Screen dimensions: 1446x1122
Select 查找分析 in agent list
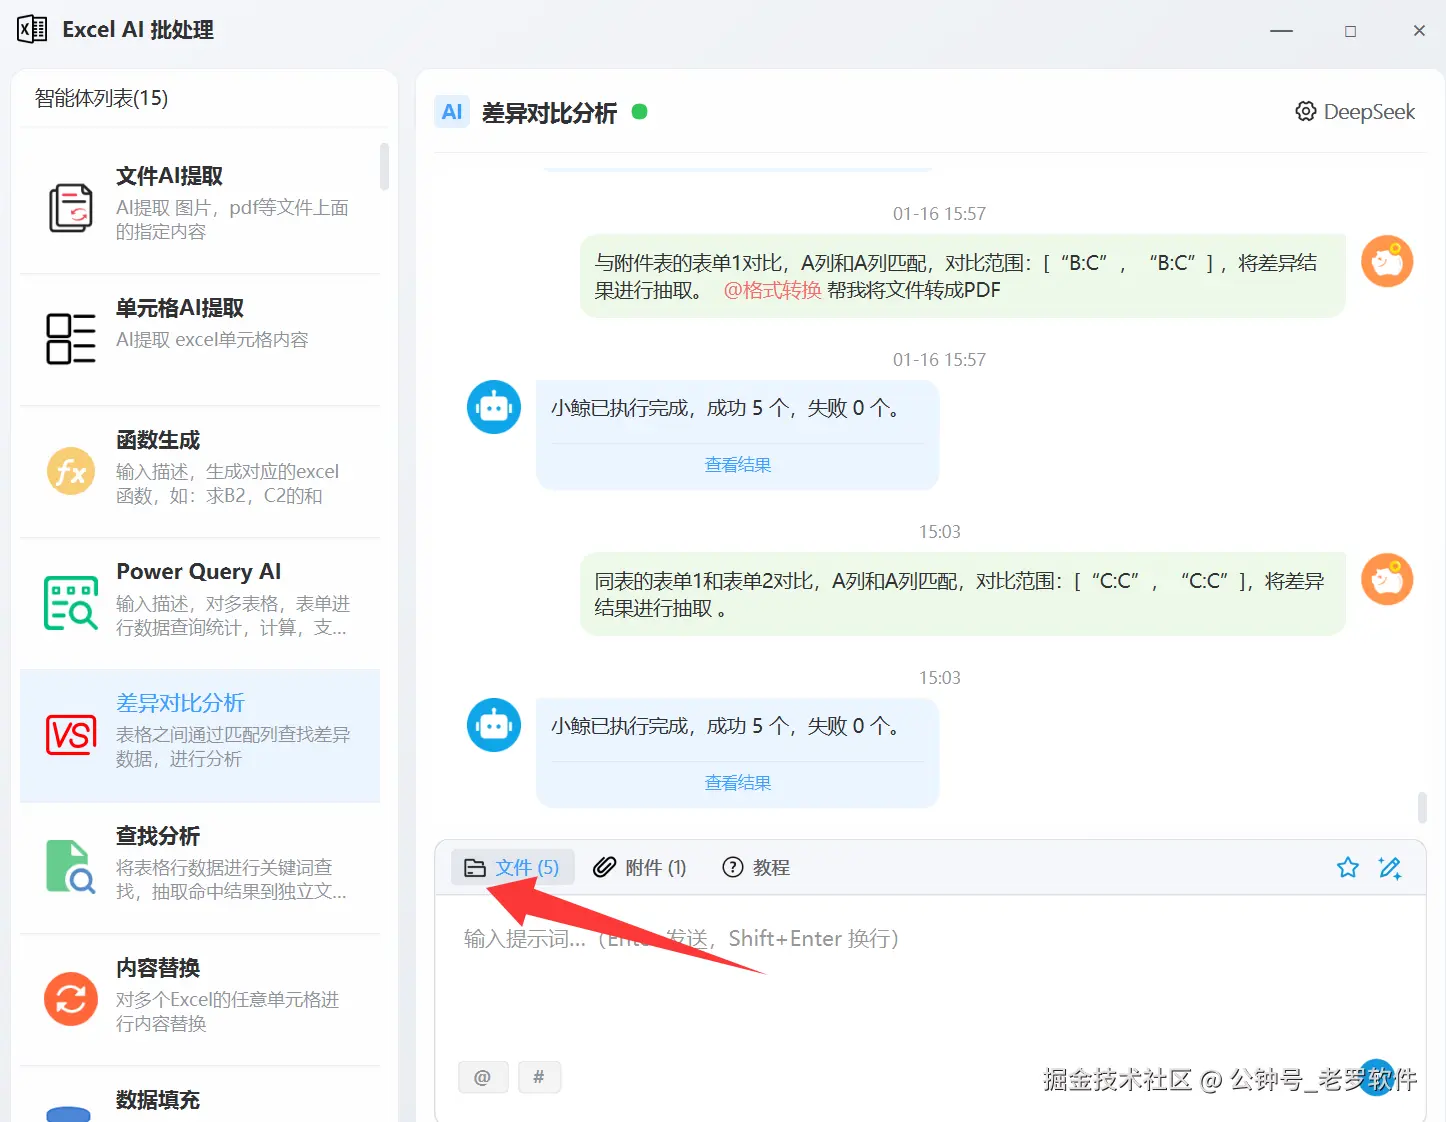(200, 867)
